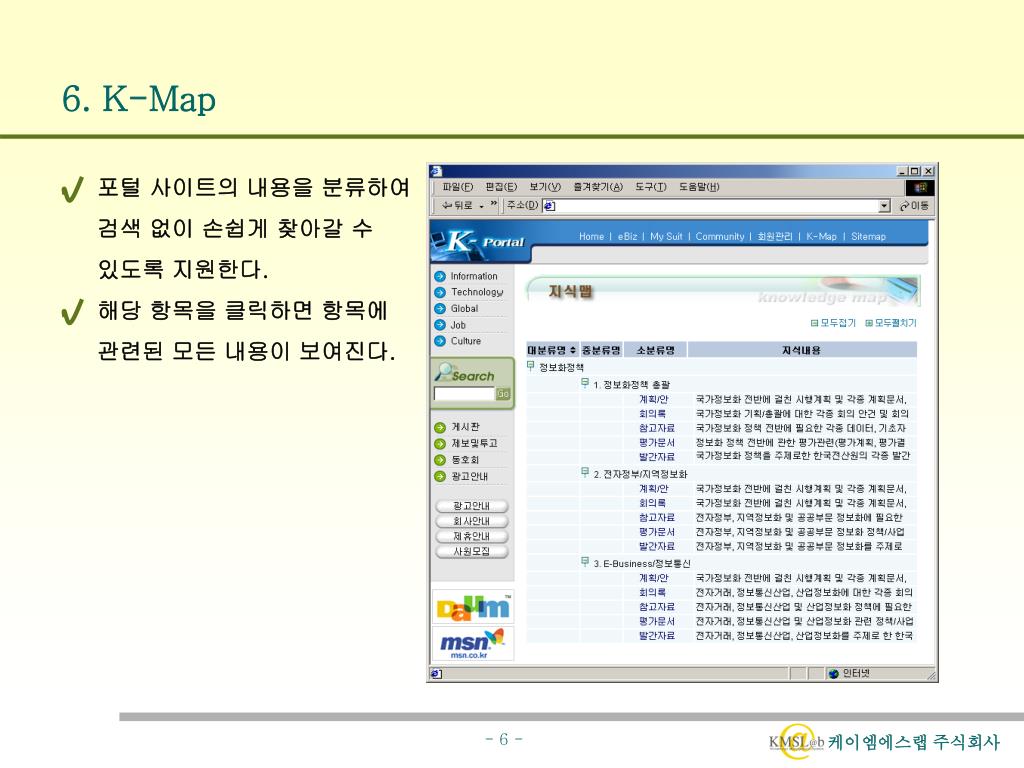Click the 인터넷 zone globe icon in status bar

(x=833, y=673)
